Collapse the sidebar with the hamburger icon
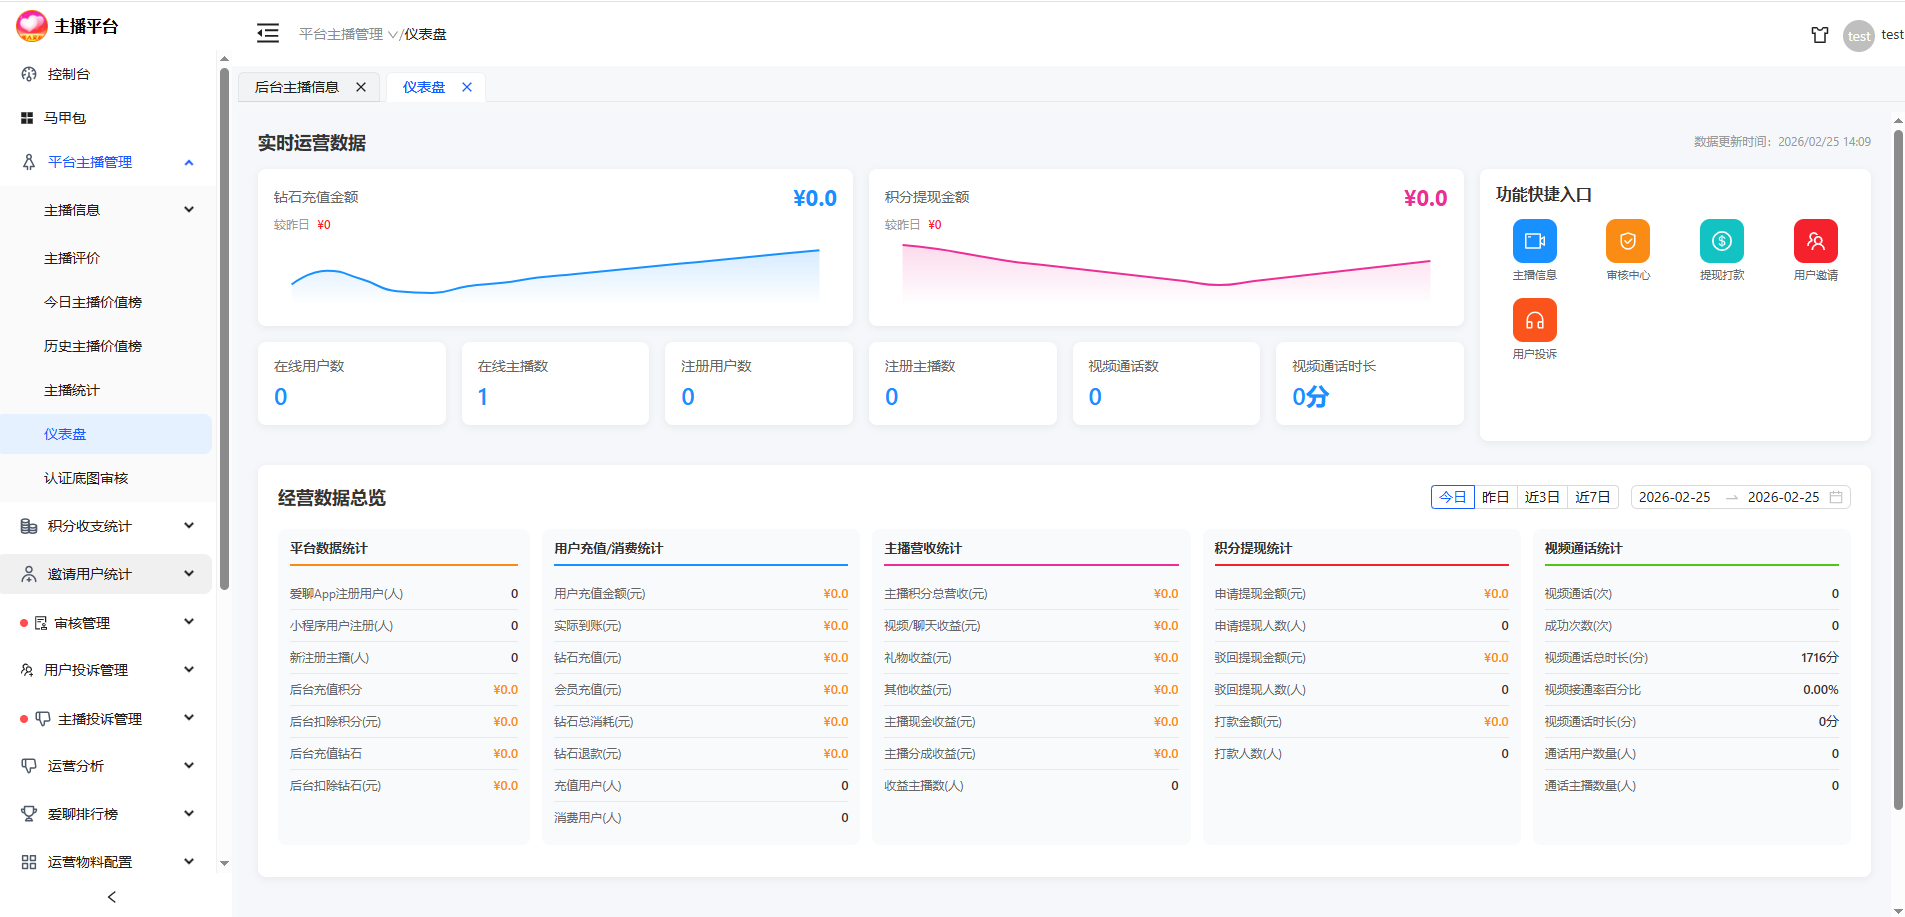The height and width of the screenshot is (917, 1905). pos(268,34)
